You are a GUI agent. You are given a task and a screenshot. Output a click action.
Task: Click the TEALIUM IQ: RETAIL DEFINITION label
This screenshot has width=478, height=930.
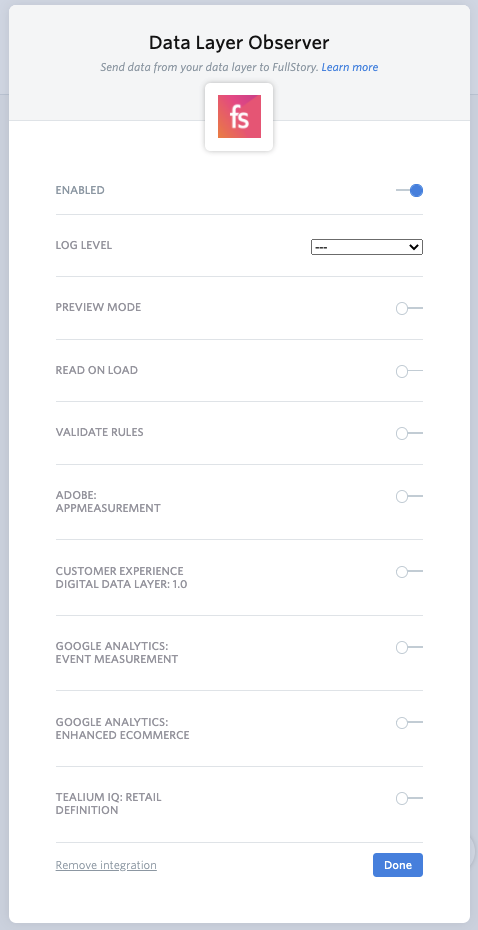[x=109, y=803]
